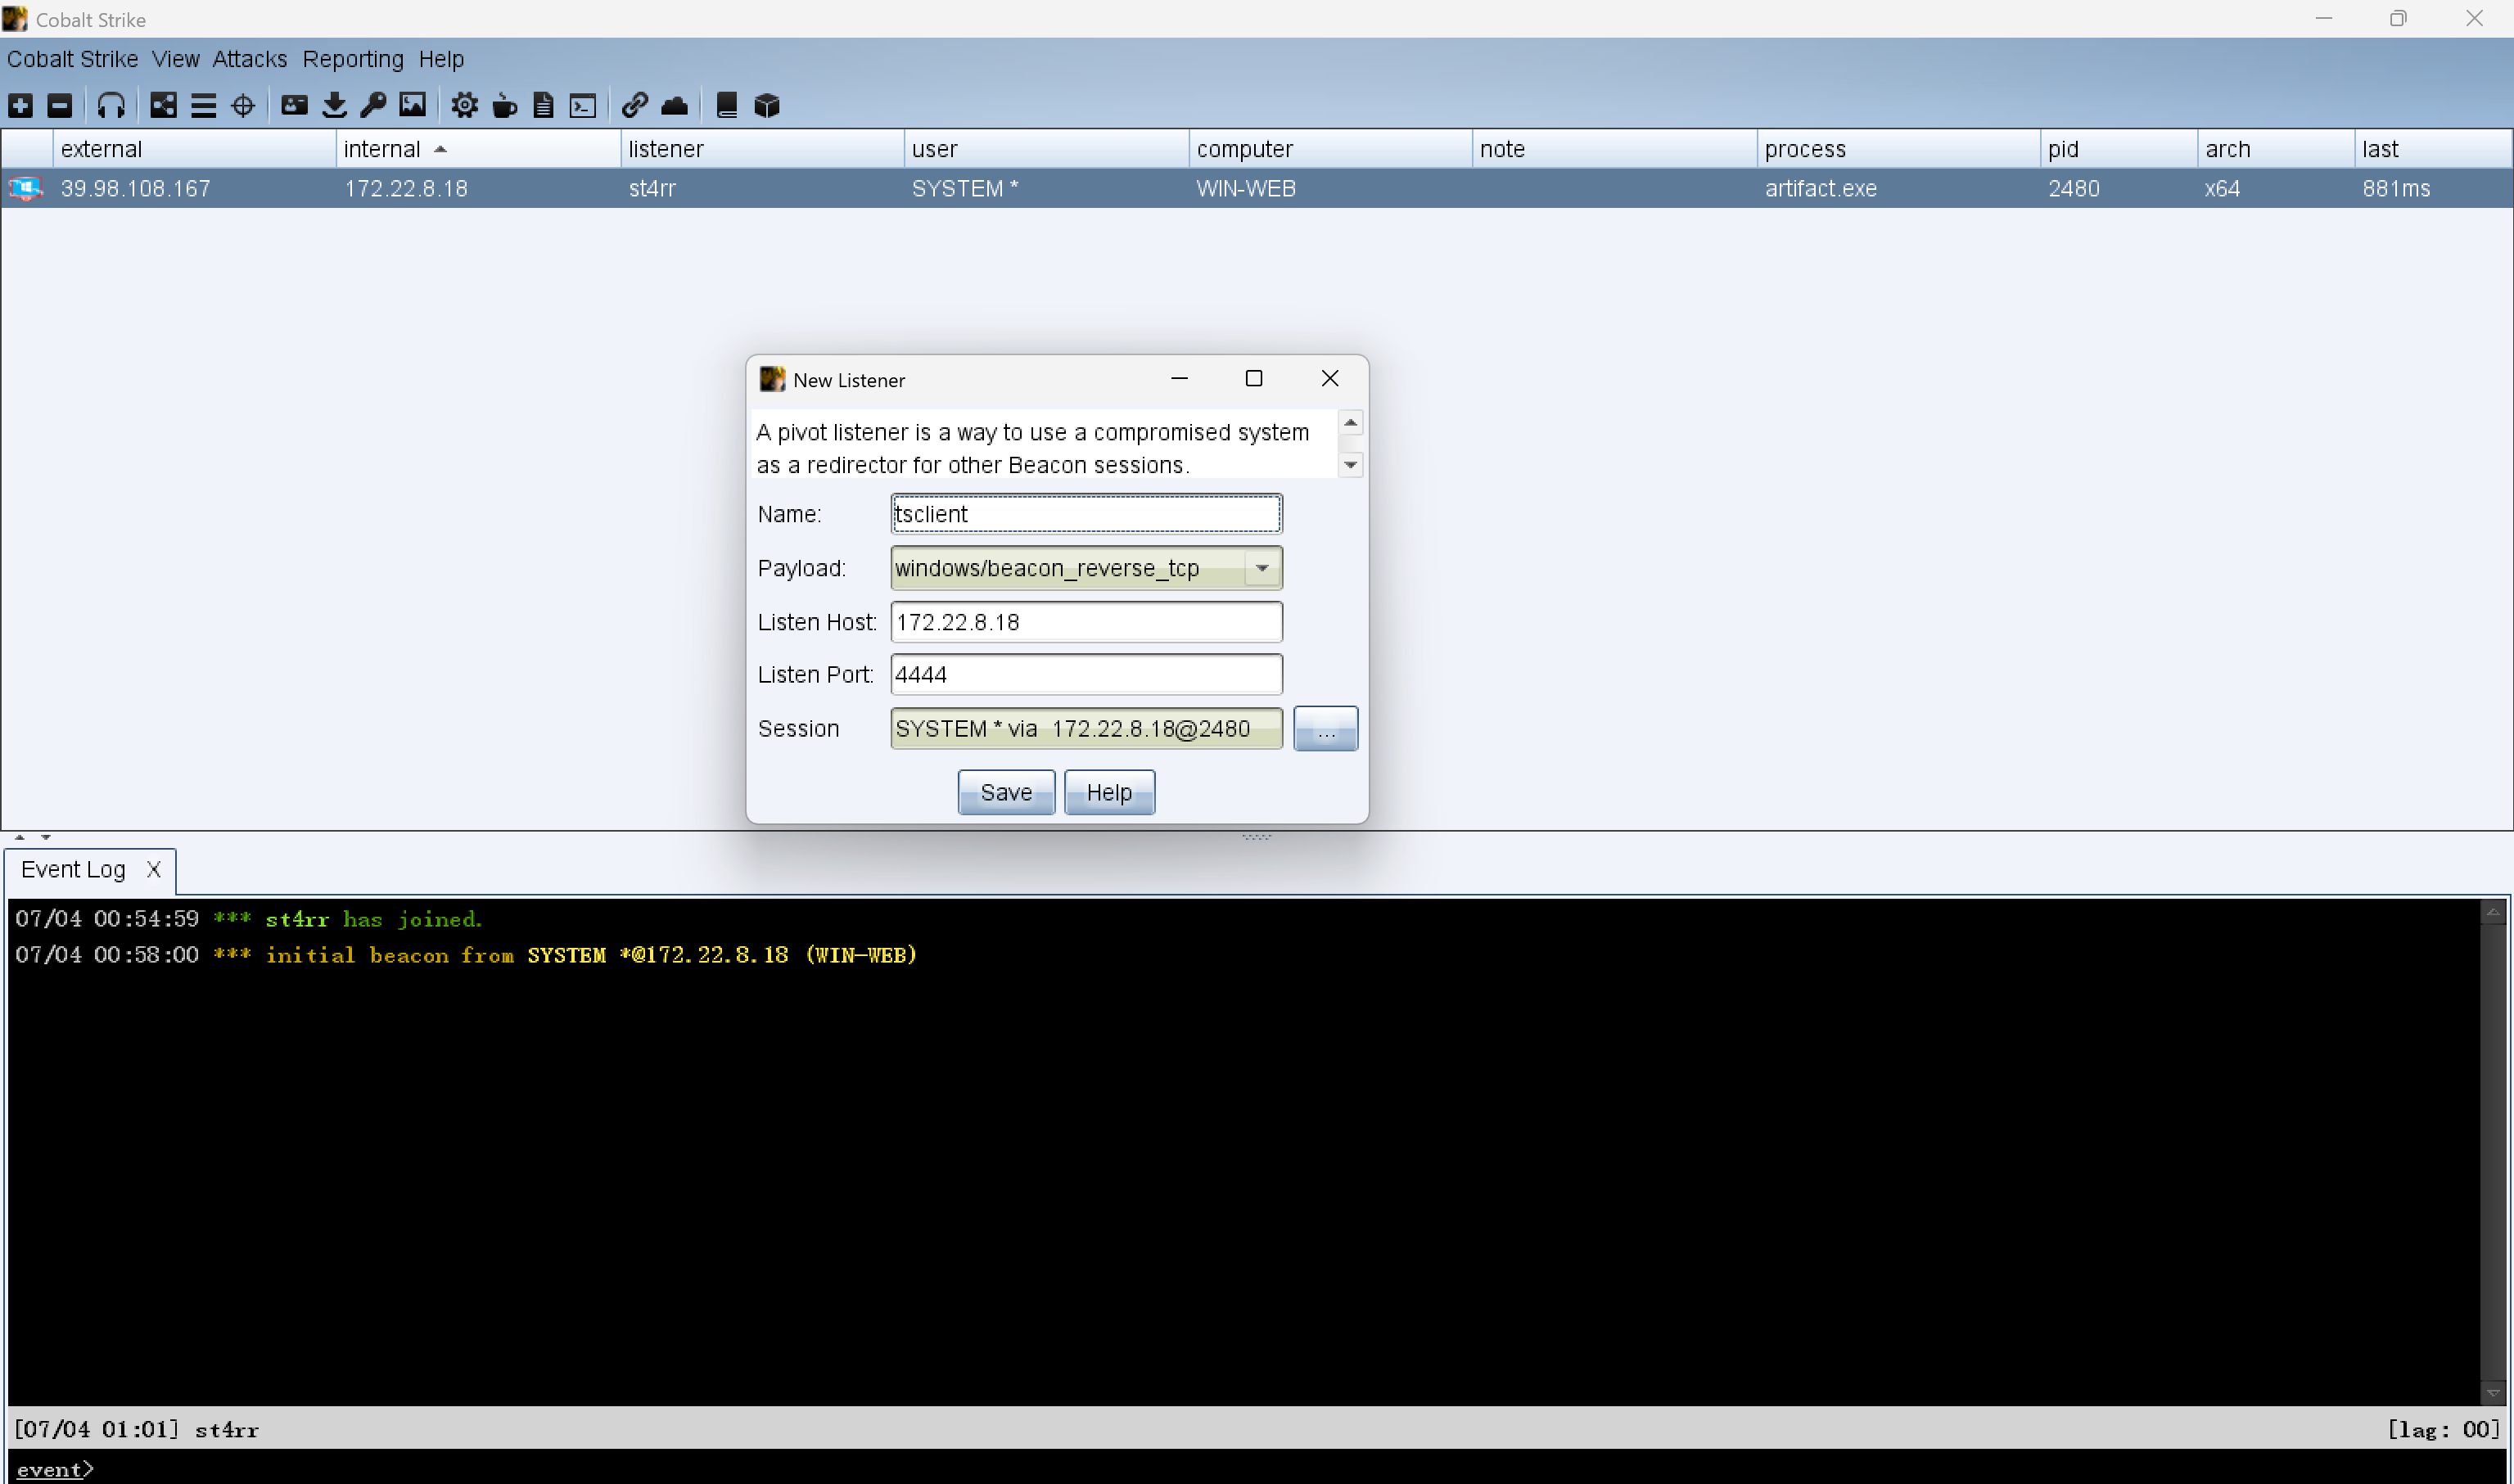This screenshot has width=2514, height=1484.
Task: Sort sessions by the internal column header
Action: click(381, 149)
